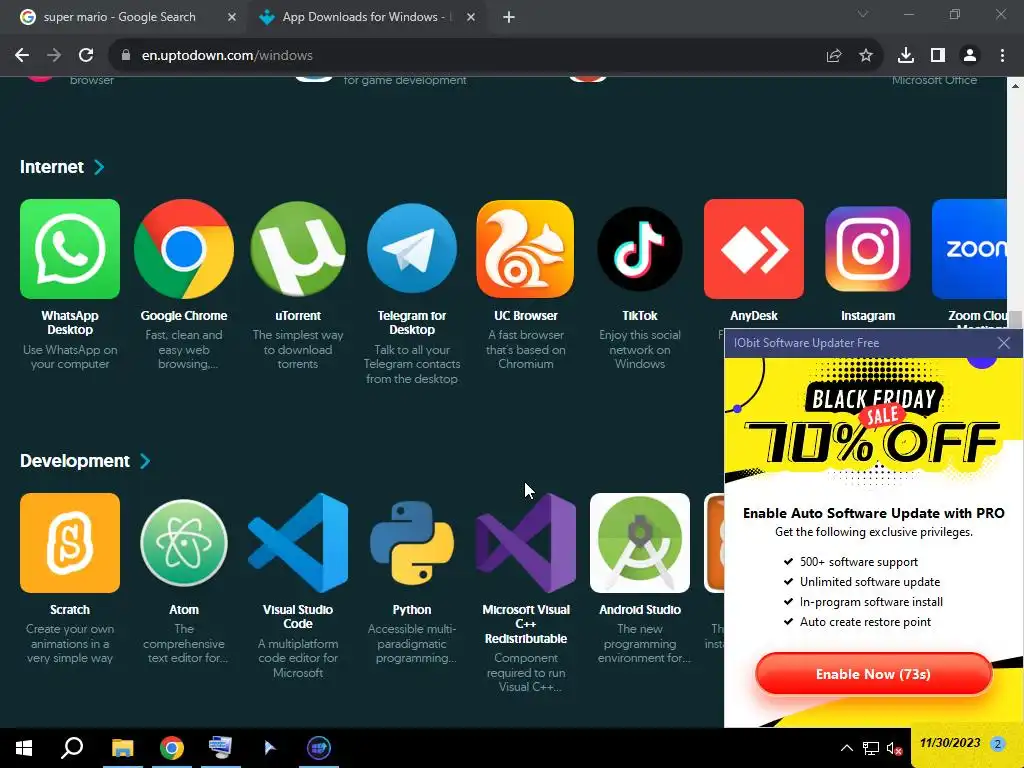The image size is (1024, 768).
Task: Switch to the super mario Google Search tab
Action: click(120, 17)
